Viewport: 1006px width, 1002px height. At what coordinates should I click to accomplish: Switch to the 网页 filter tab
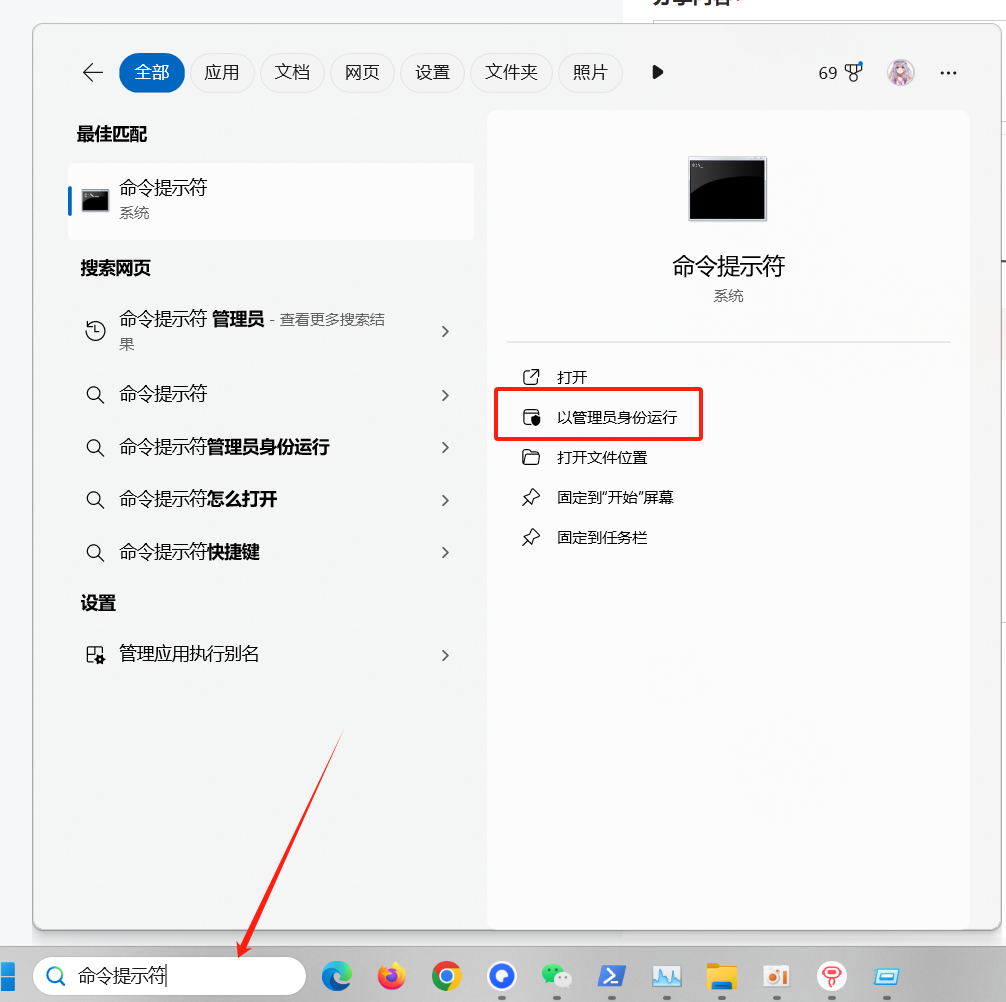click(362, 72)
